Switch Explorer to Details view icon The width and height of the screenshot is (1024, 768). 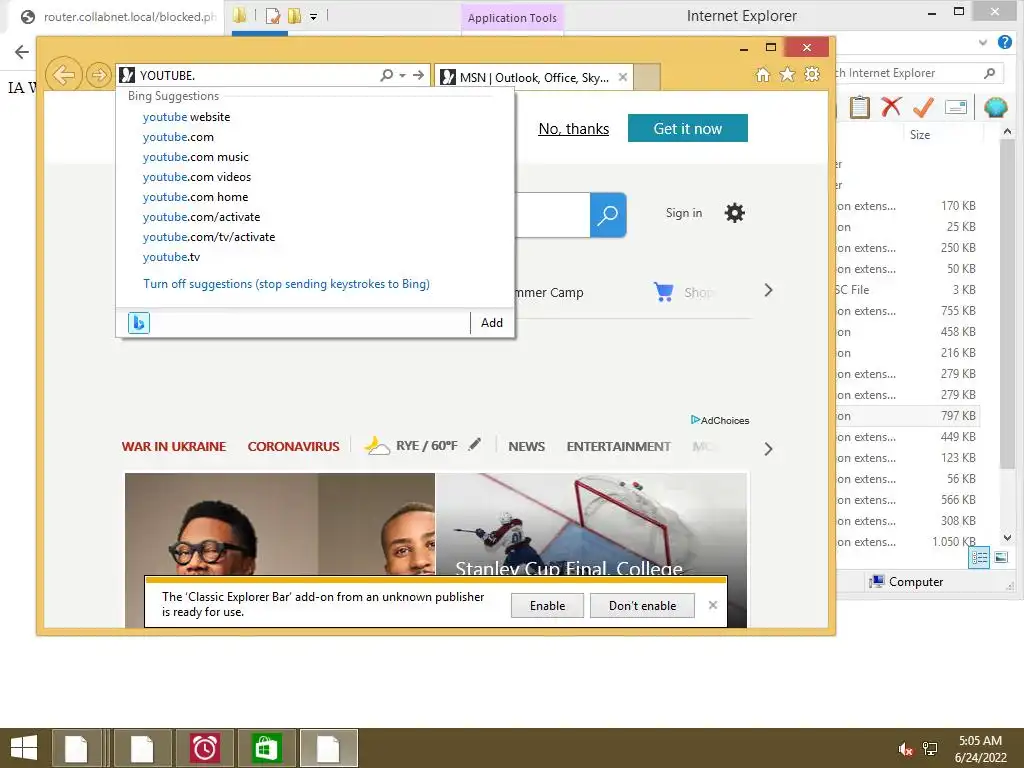[x=979, y=558]
